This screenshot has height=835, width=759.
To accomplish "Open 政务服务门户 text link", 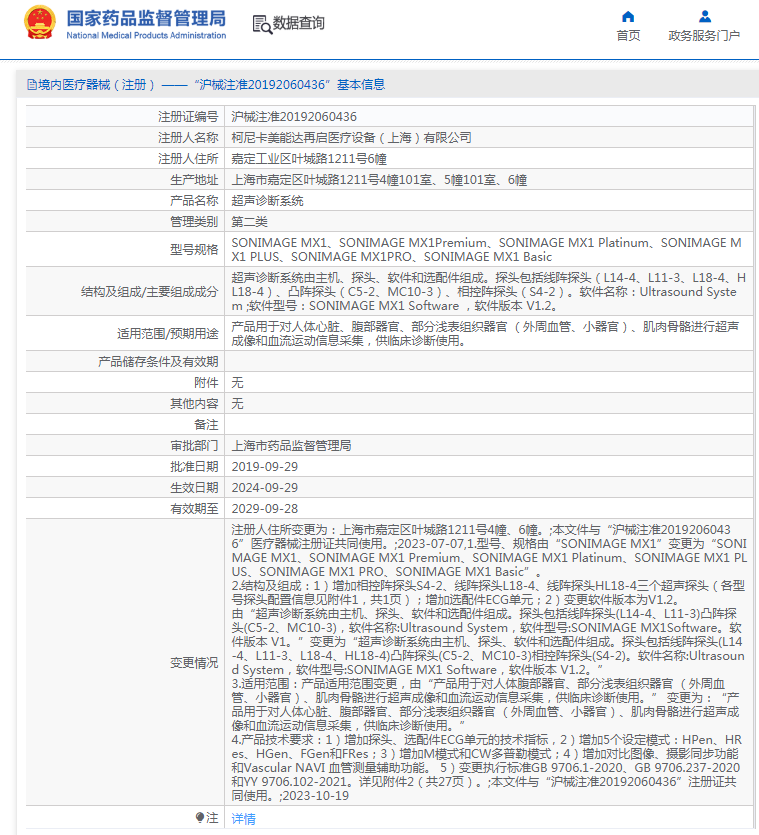I will pos(704,36).
